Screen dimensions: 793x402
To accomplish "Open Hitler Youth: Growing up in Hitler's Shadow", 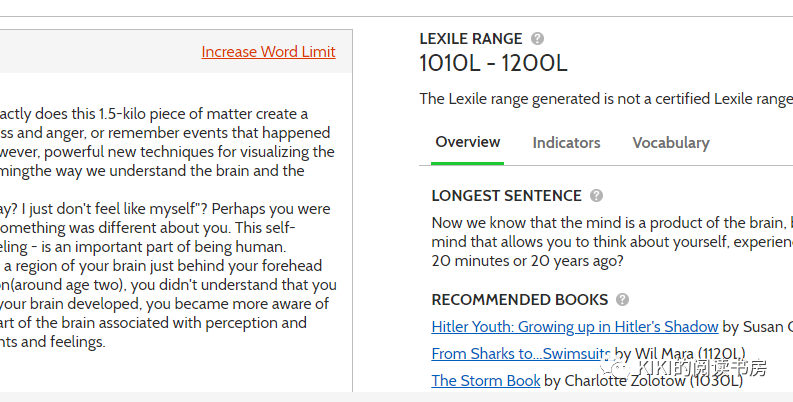I will [575, 327].
